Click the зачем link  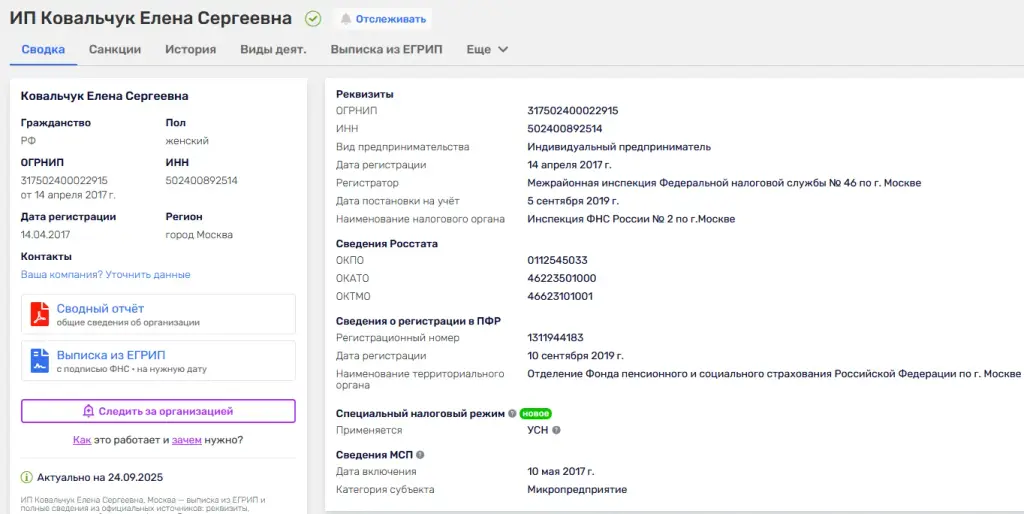coord(187,440)
